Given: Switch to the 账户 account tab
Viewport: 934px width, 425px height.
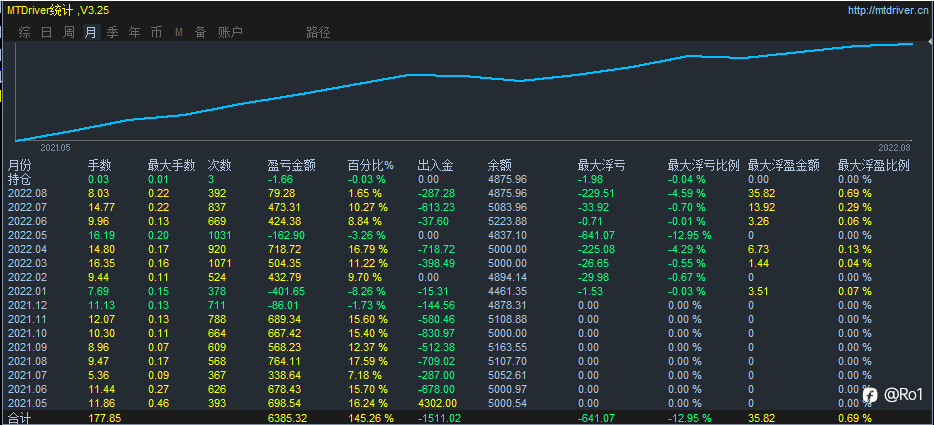Looking at the screenshot, I should 231,32.
